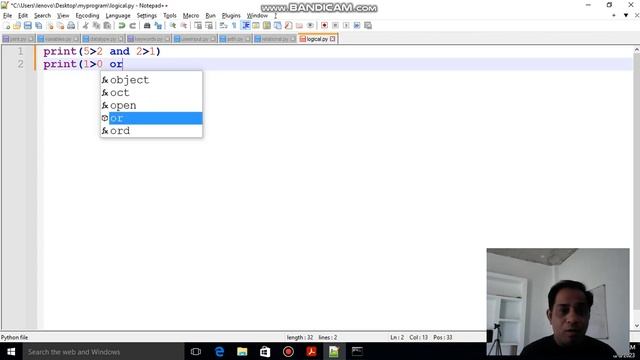Switch to the logical.py tab
The height and width of the screenshot is (360, 640).
317,39
